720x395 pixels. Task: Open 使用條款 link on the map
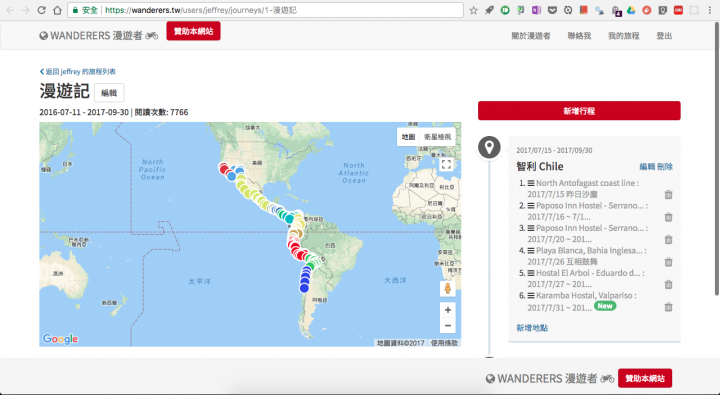pyautogui.click(x=444, y=343)
